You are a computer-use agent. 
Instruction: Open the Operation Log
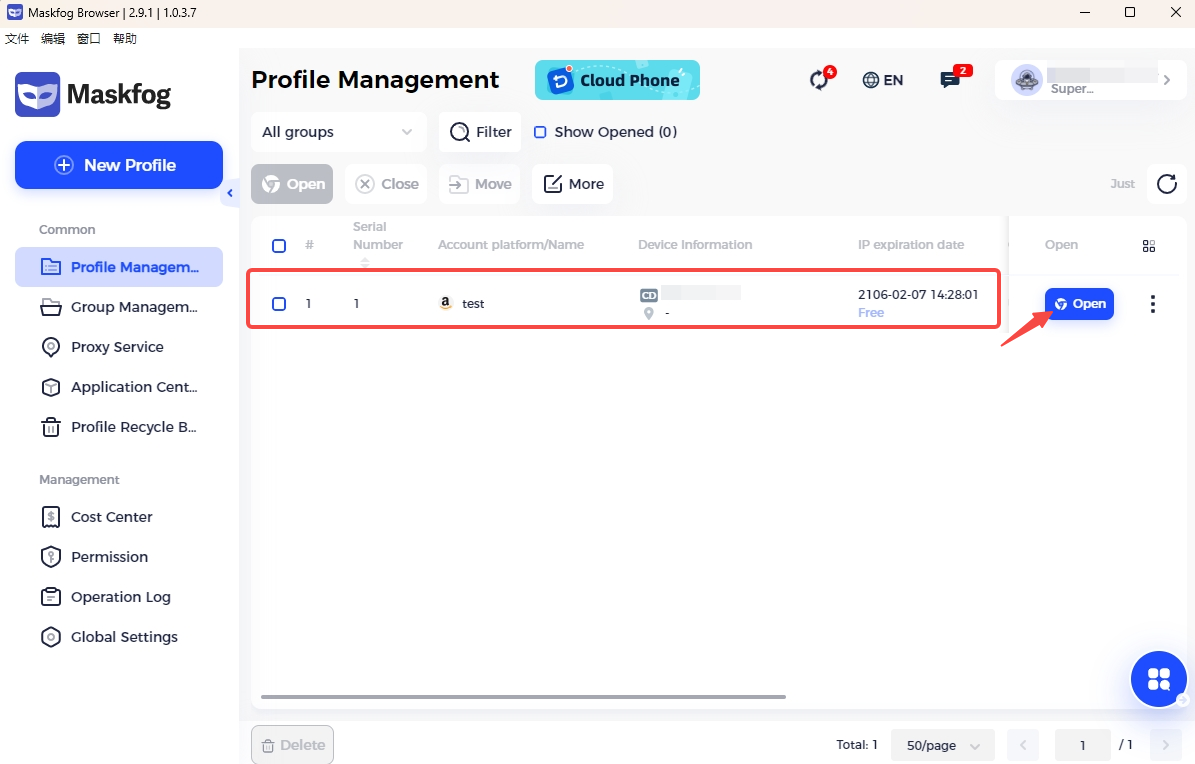click(x=119, y=597)
